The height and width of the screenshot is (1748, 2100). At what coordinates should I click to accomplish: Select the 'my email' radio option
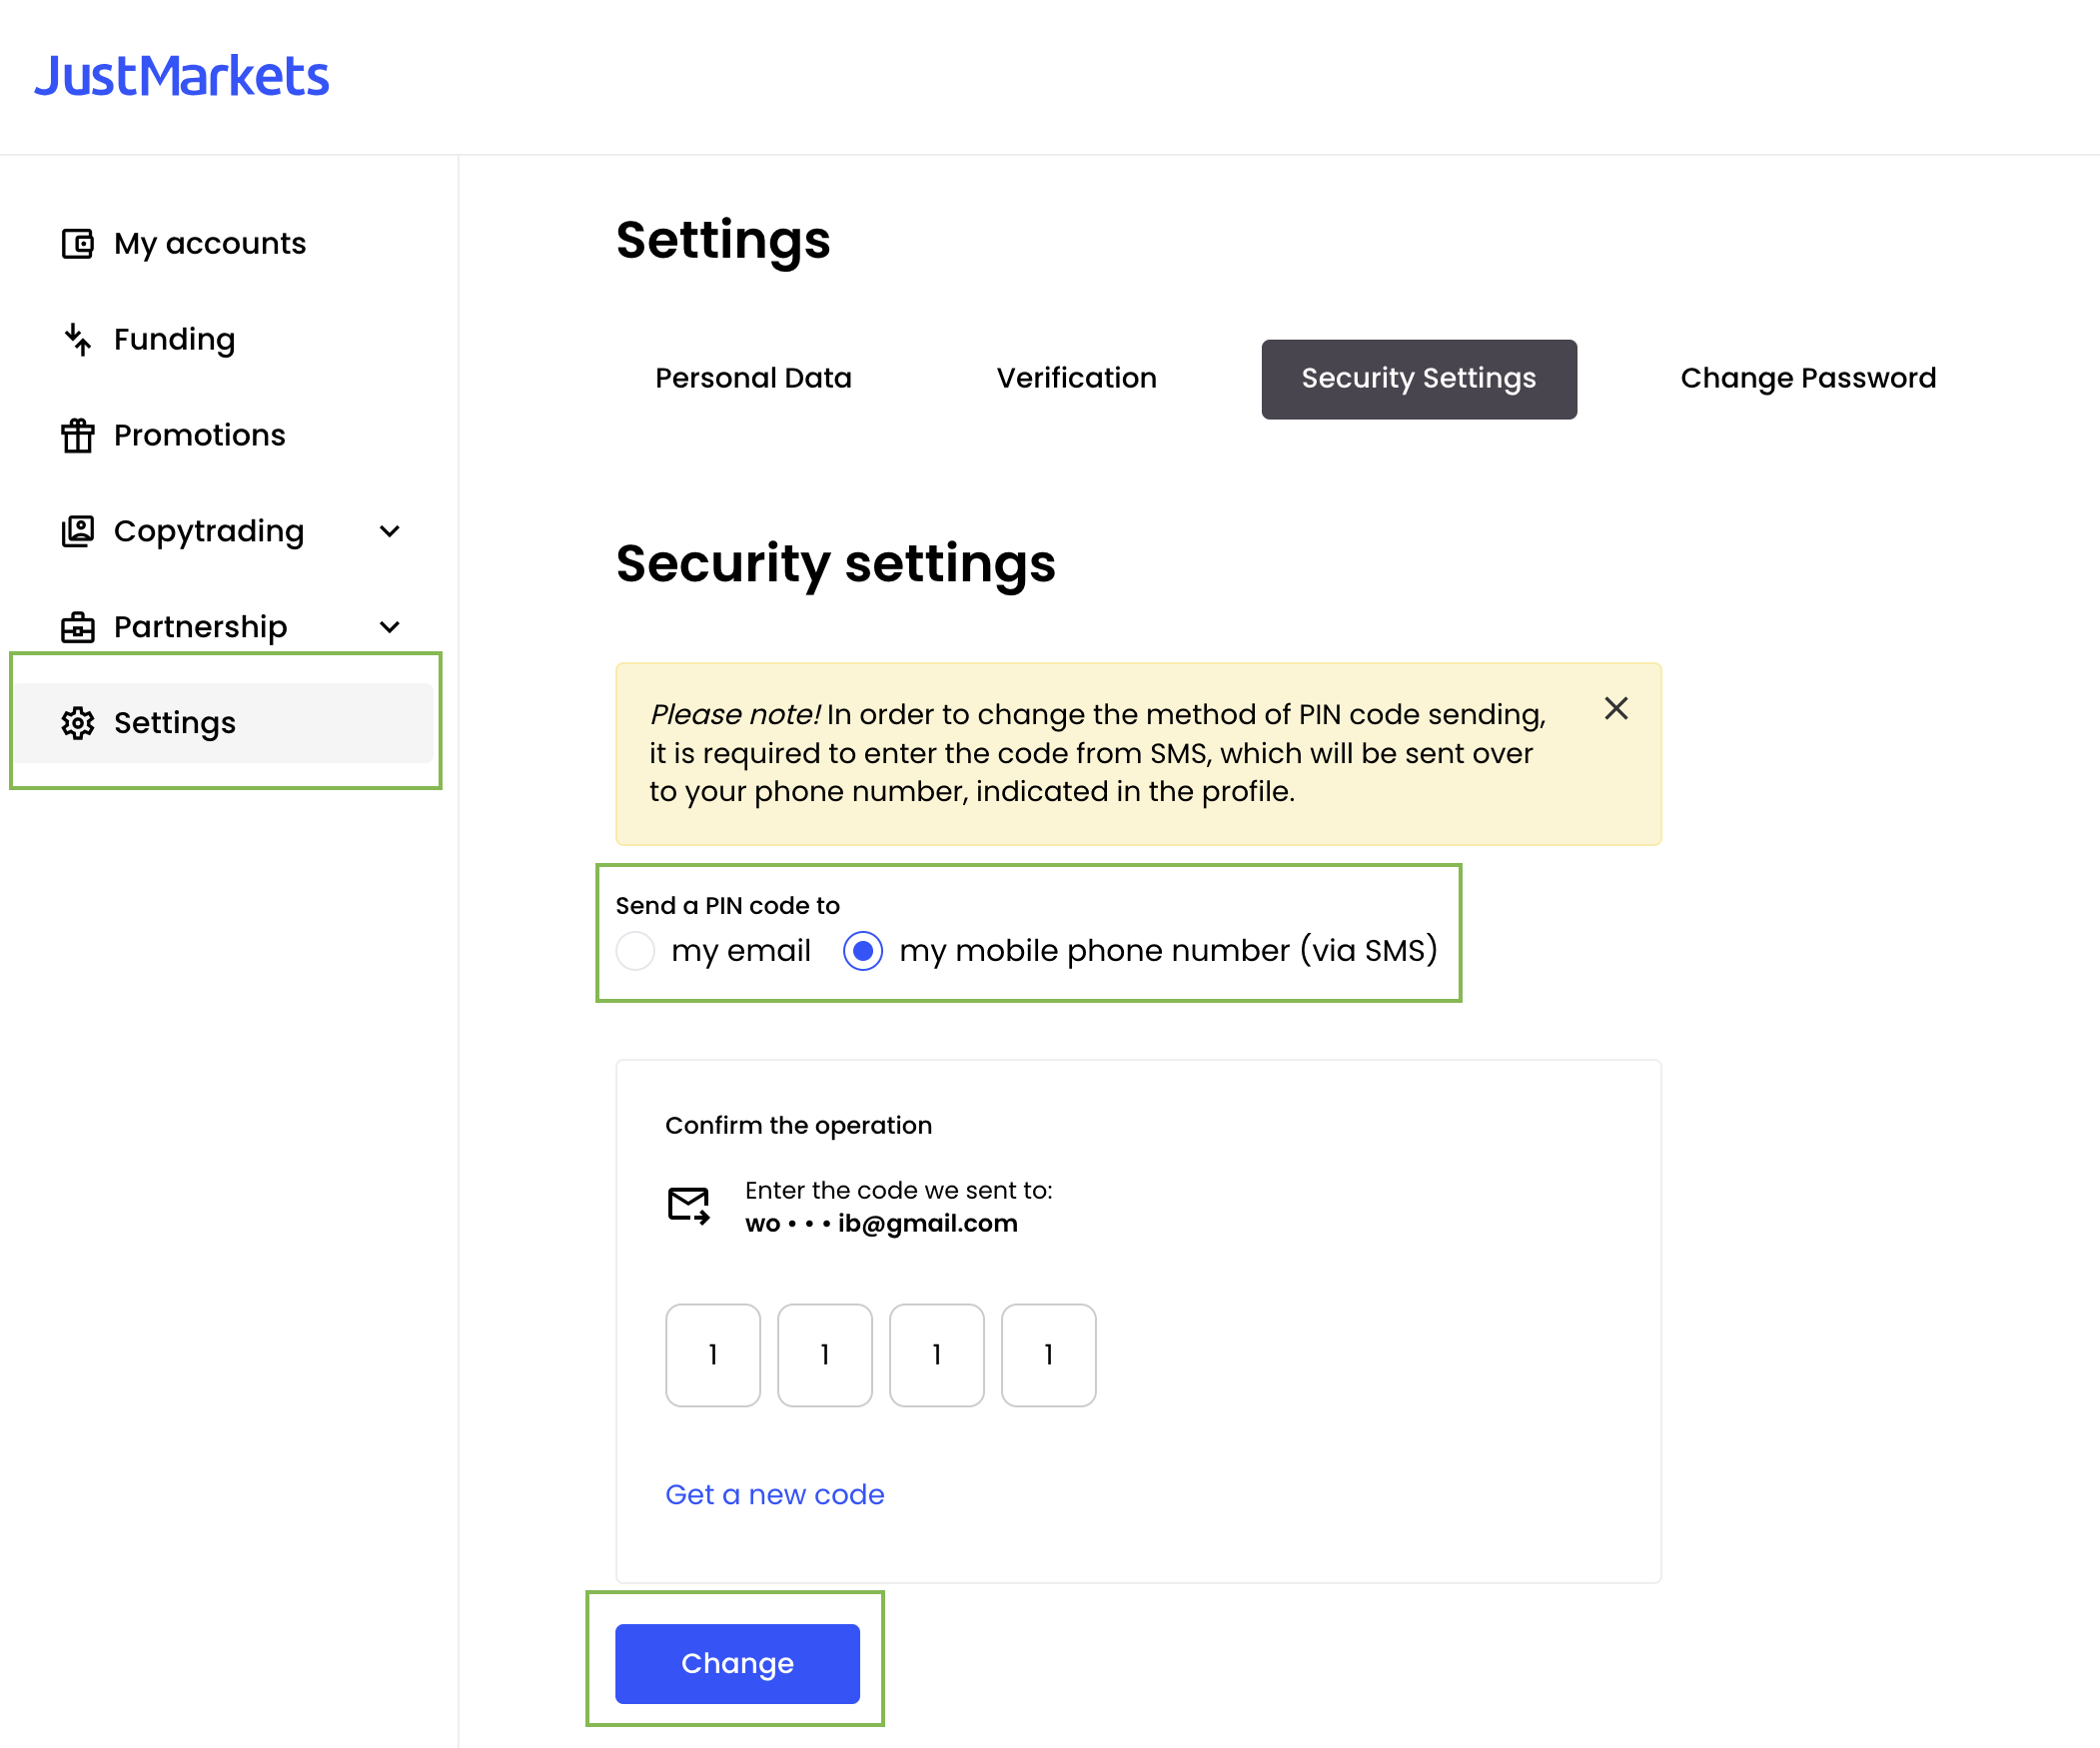[x=636, y=950]
